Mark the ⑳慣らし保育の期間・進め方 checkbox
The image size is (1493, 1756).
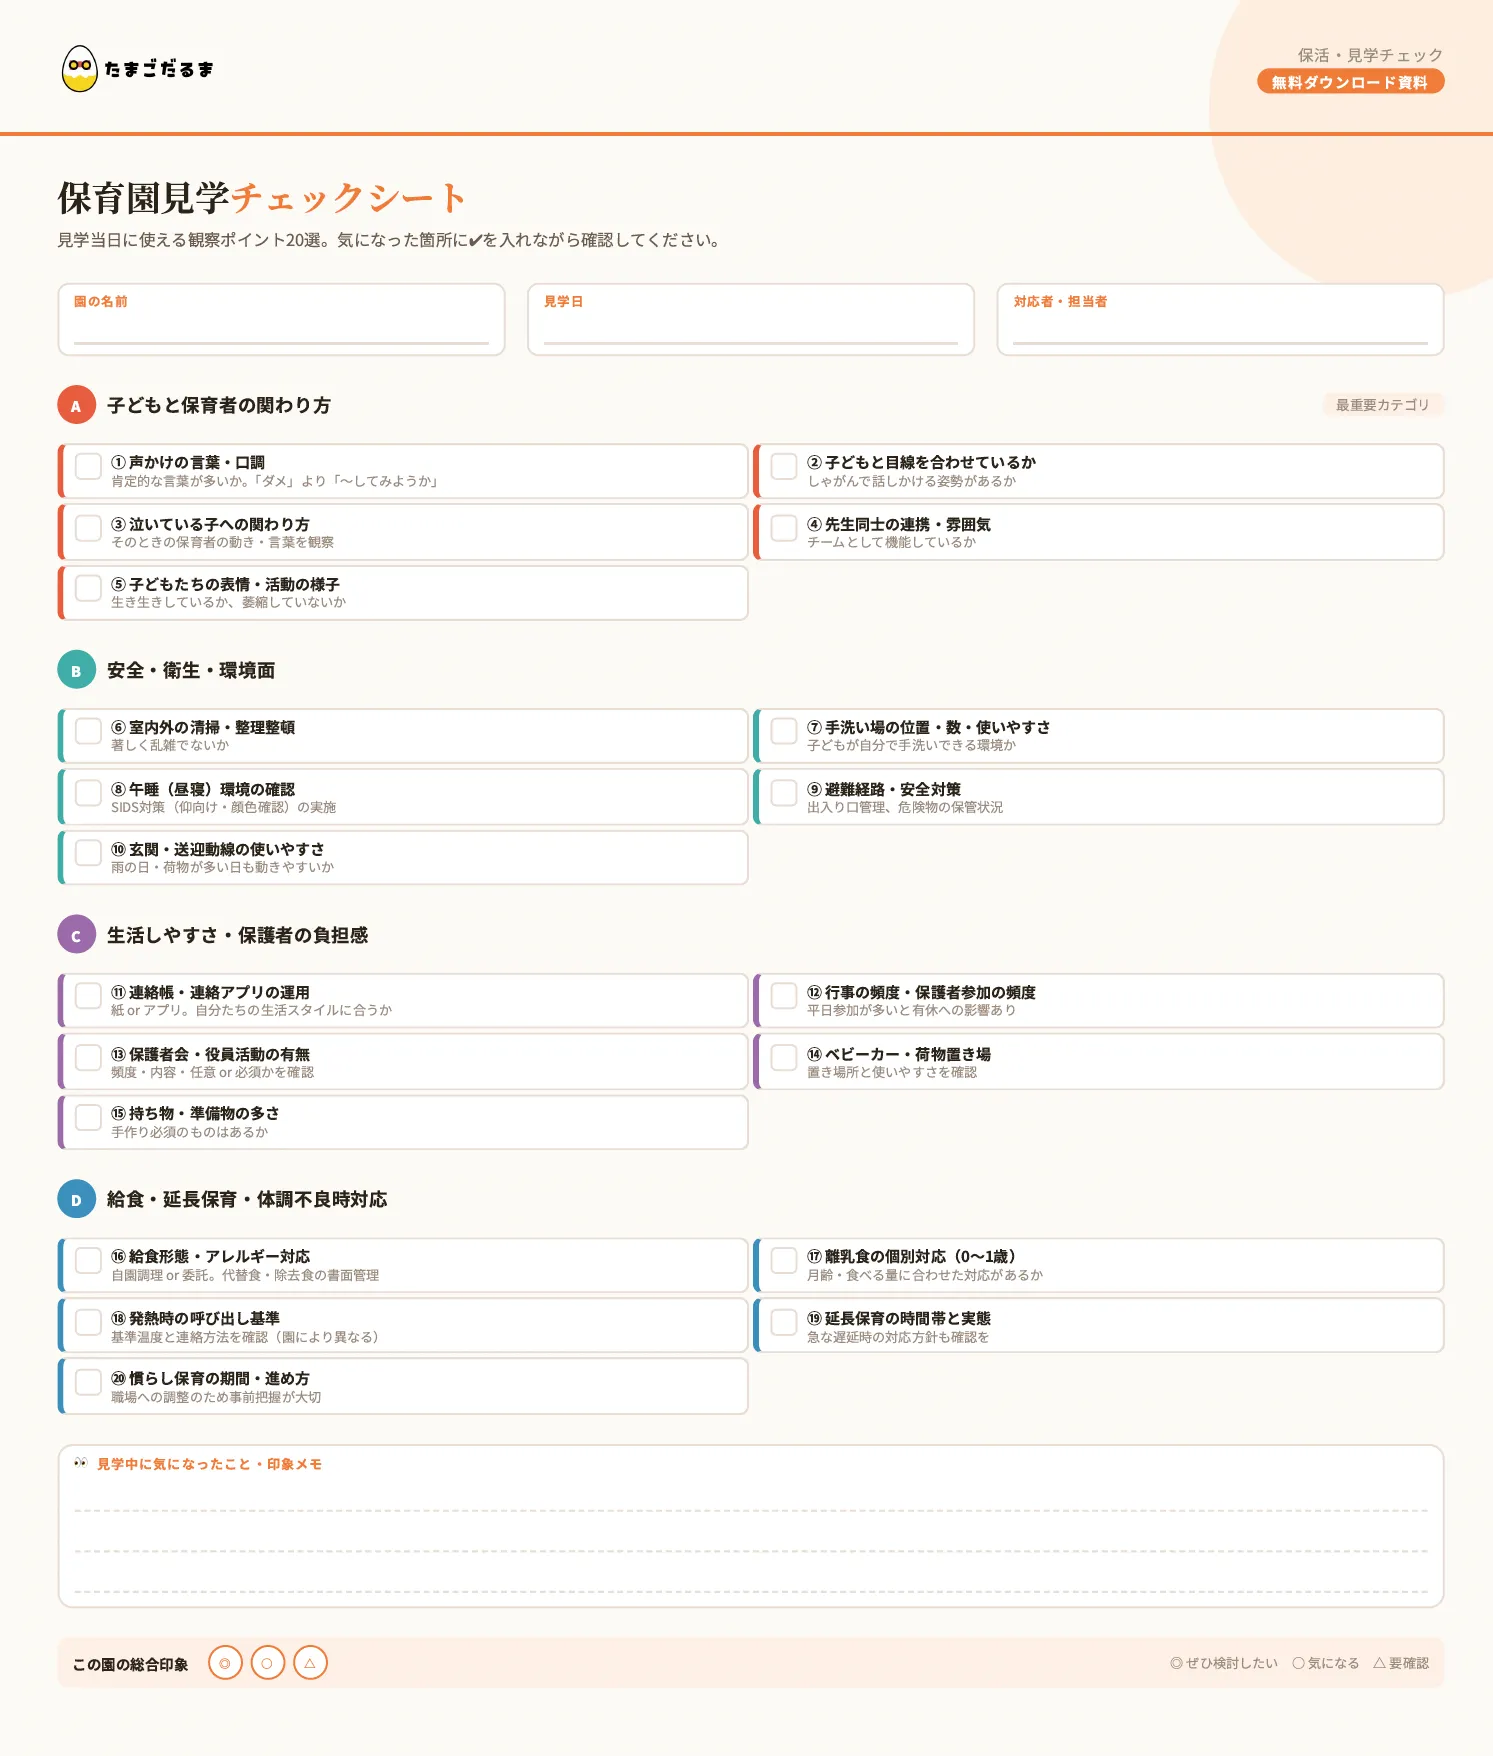[x=88, y=1382]
